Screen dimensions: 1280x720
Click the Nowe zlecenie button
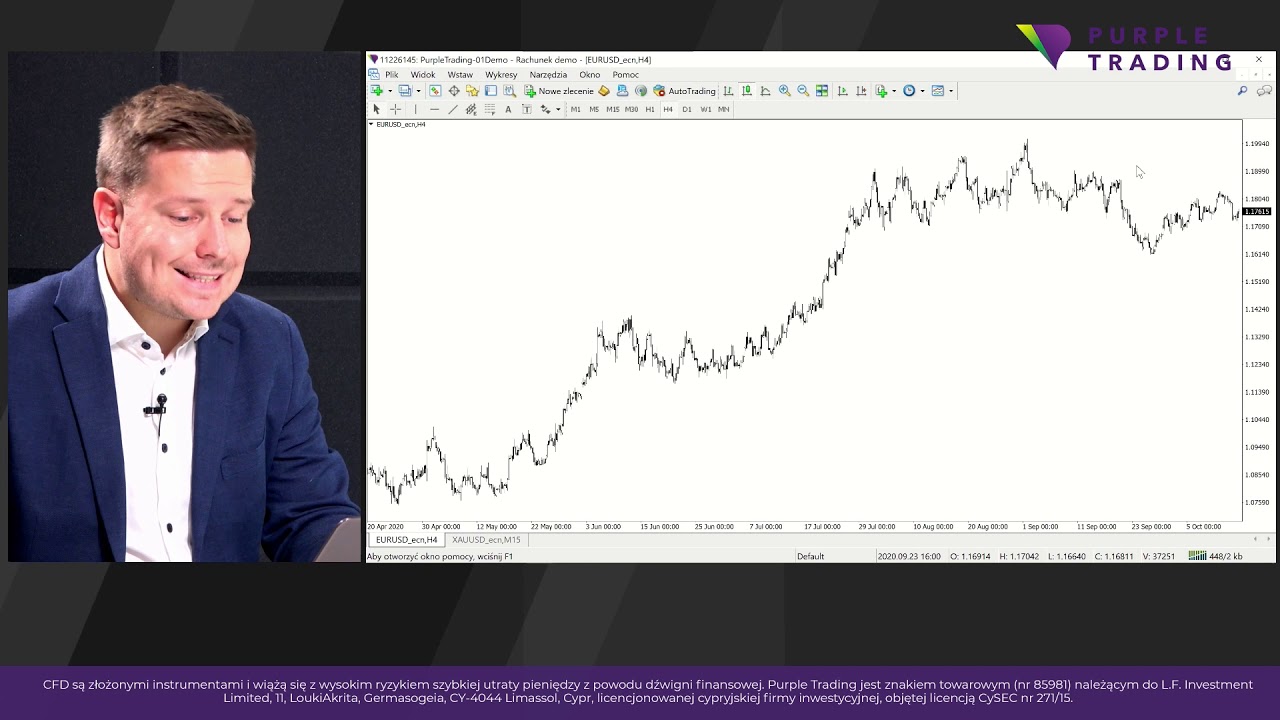[x=559, y=91]
